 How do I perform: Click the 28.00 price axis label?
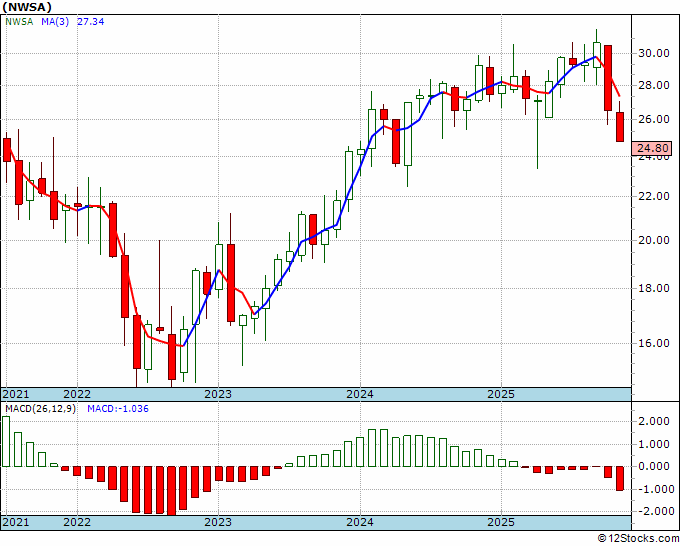coord(654,85)
